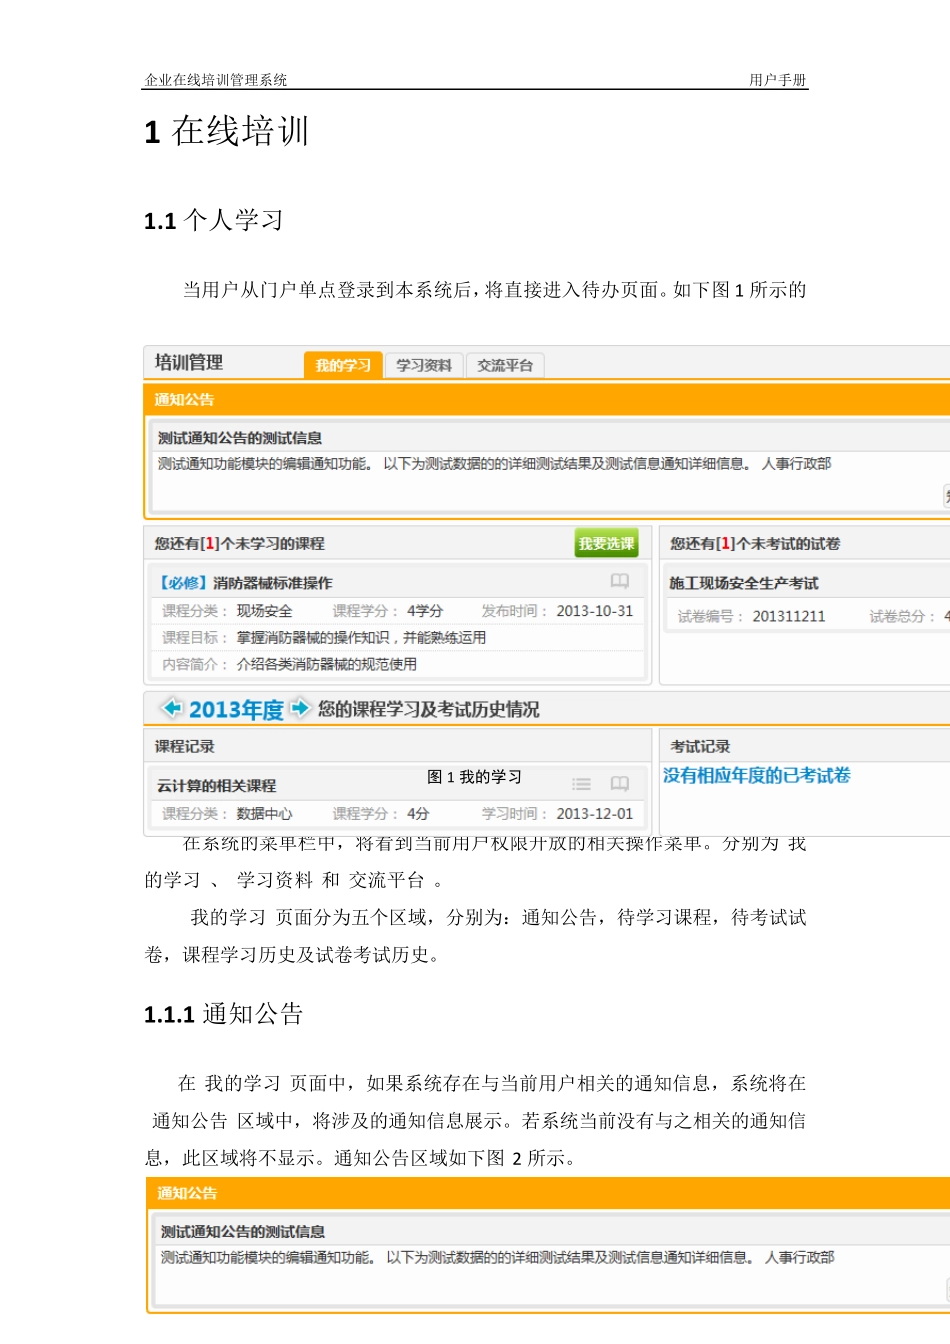The height and width of the screenshot is (1344, 950).
Task: Click 课程记录 section header
Action: click(x=185, y=746)
